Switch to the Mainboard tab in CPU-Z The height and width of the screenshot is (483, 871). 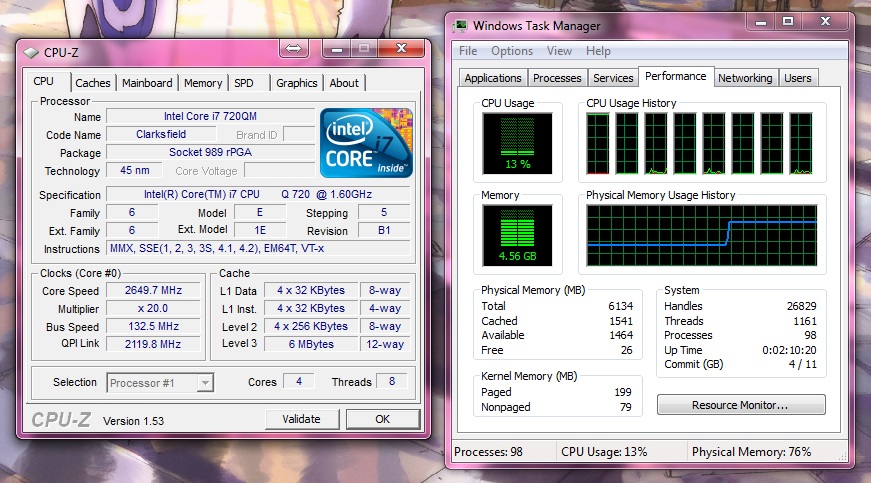point(147,83)
